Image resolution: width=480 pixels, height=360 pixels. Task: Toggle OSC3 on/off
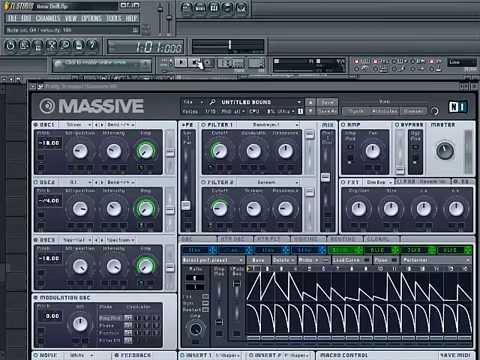[x=36, y=240]
